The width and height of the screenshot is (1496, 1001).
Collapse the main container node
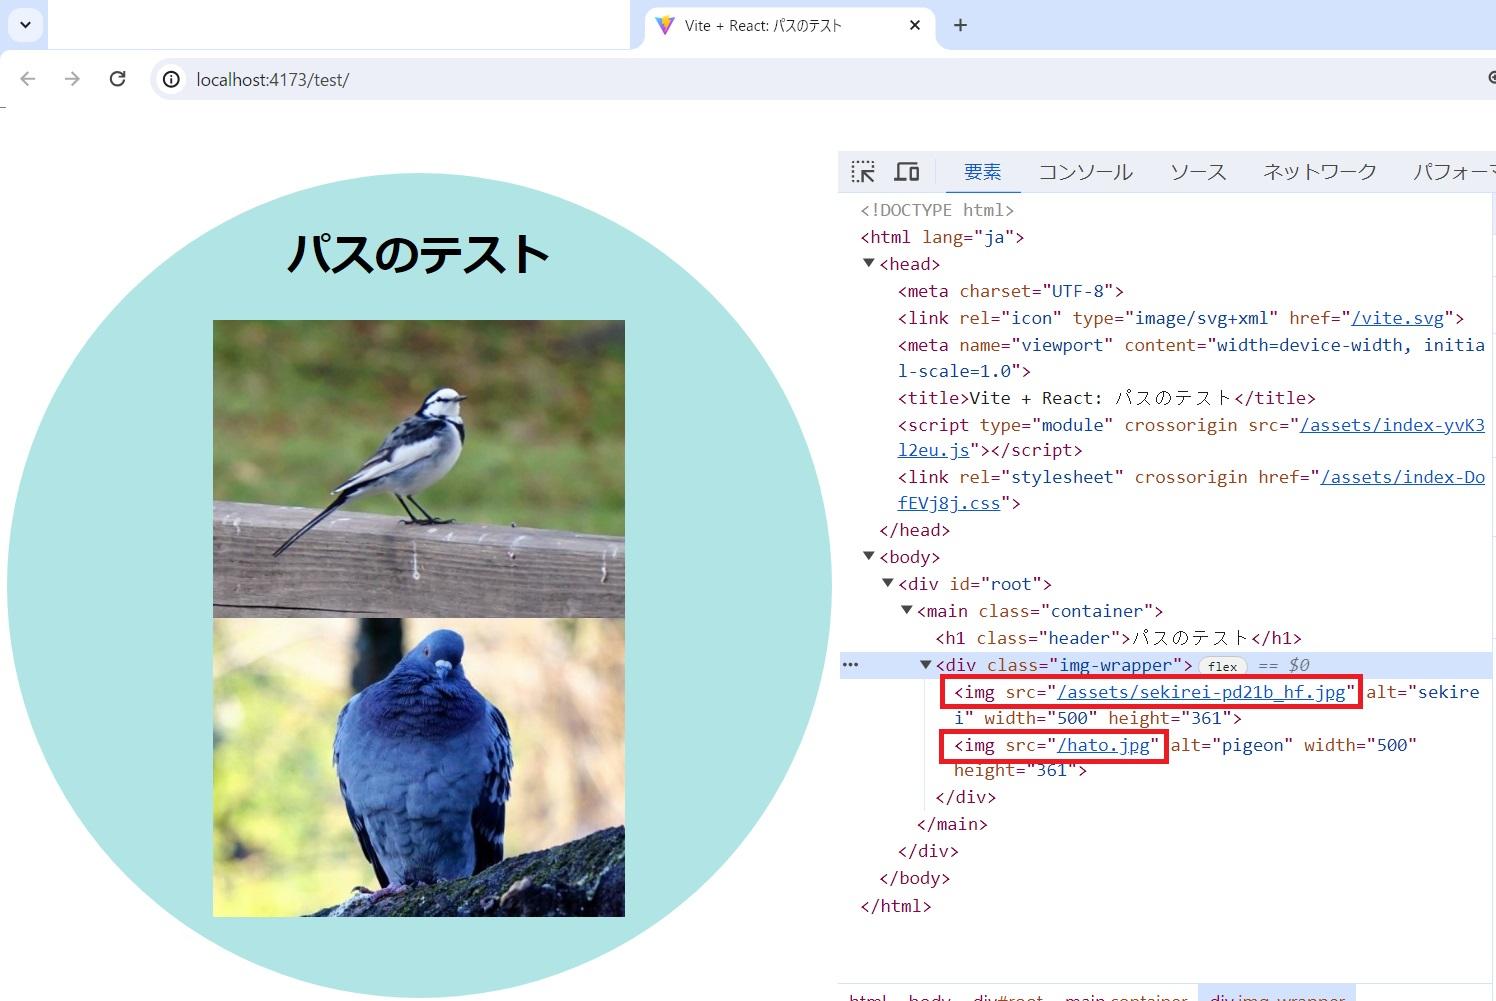(907, 610)
